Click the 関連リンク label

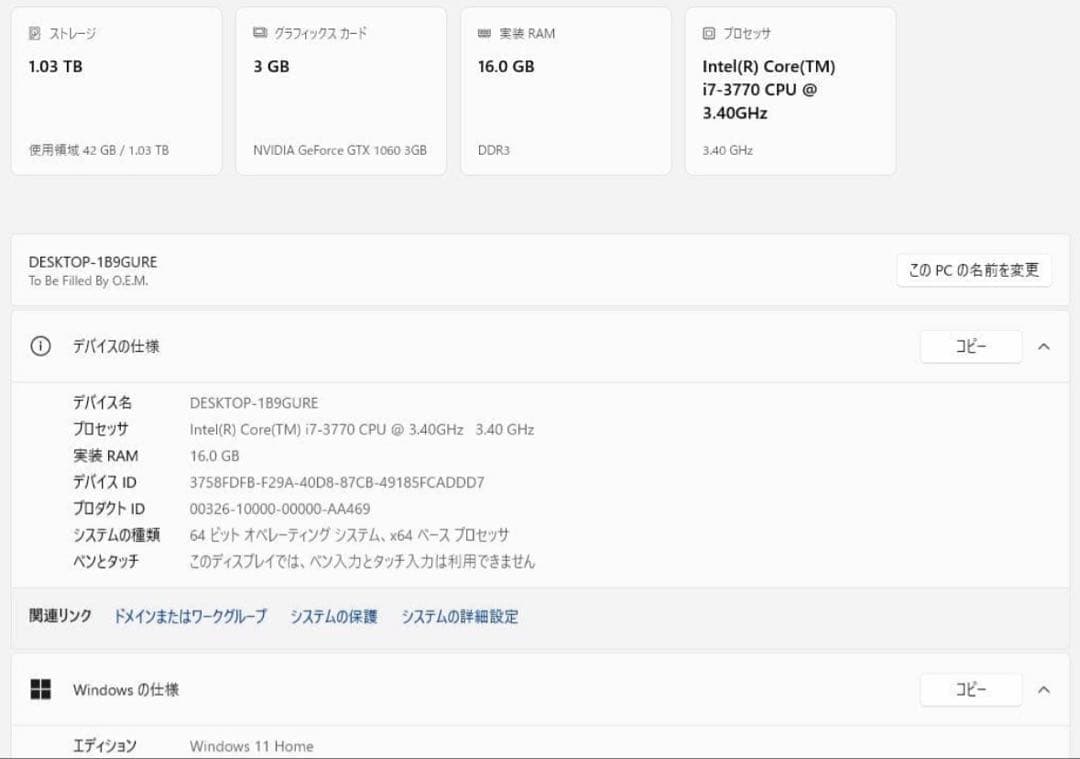[60, 616]
